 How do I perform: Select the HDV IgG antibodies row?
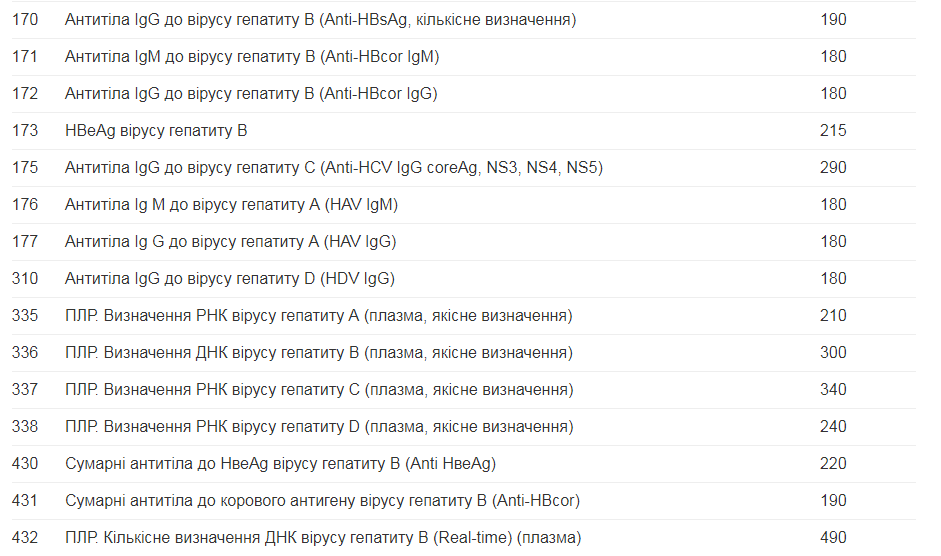(x=230, y=279)
